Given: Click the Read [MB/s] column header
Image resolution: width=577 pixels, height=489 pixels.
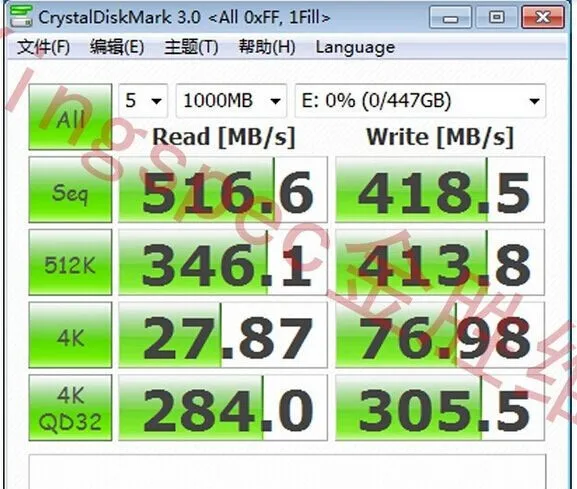Looking at the screenshot, I should pos(224,137).
